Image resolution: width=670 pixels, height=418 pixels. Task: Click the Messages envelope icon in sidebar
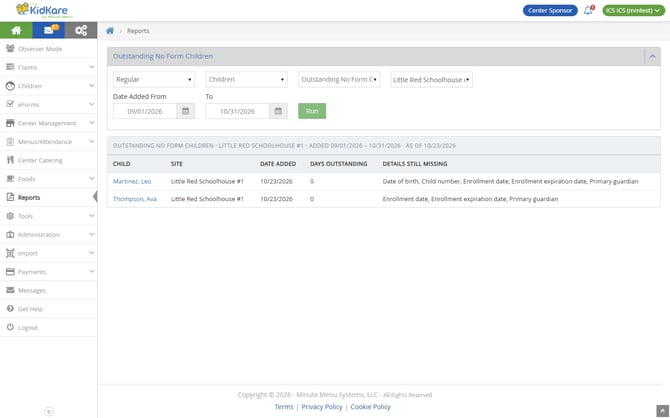coord(10,290)
